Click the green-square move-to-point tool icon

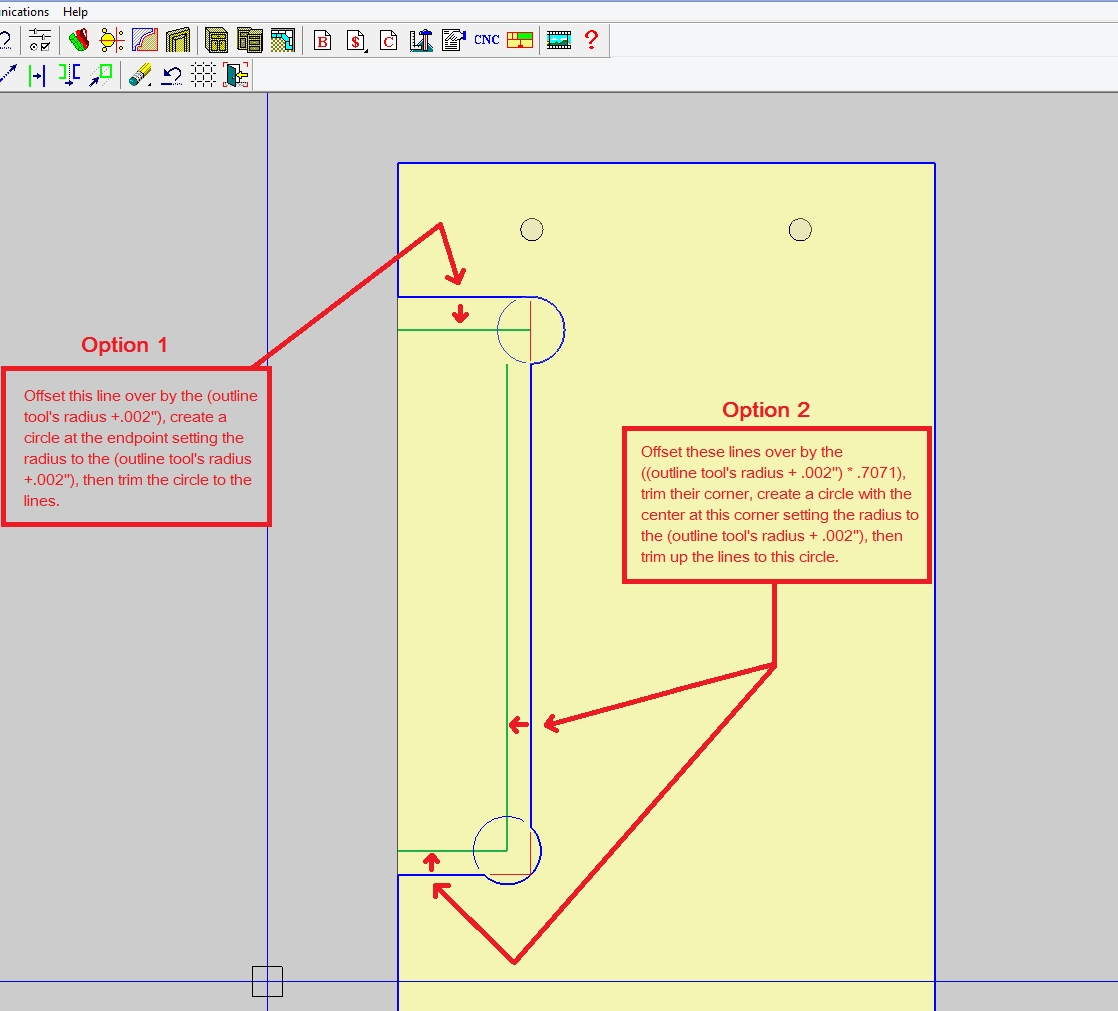tap(101, 75)
